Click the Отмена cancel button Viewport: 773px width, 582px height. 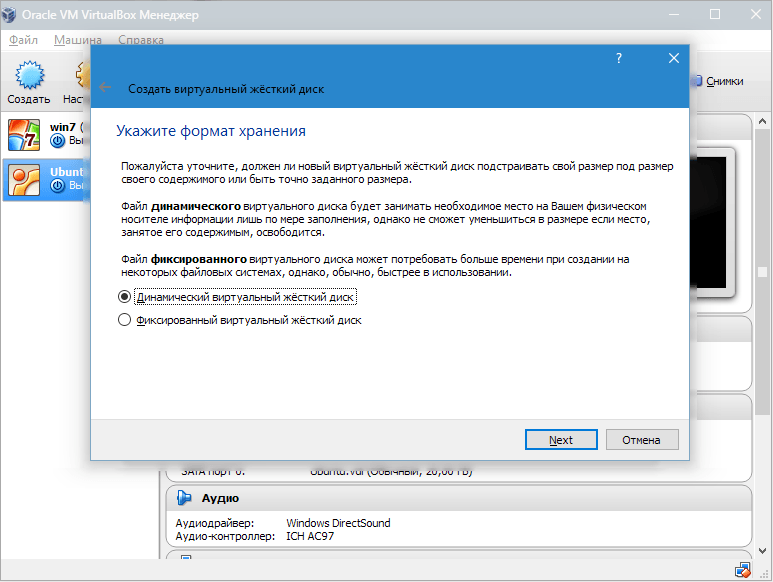click(x=641, y=439)
